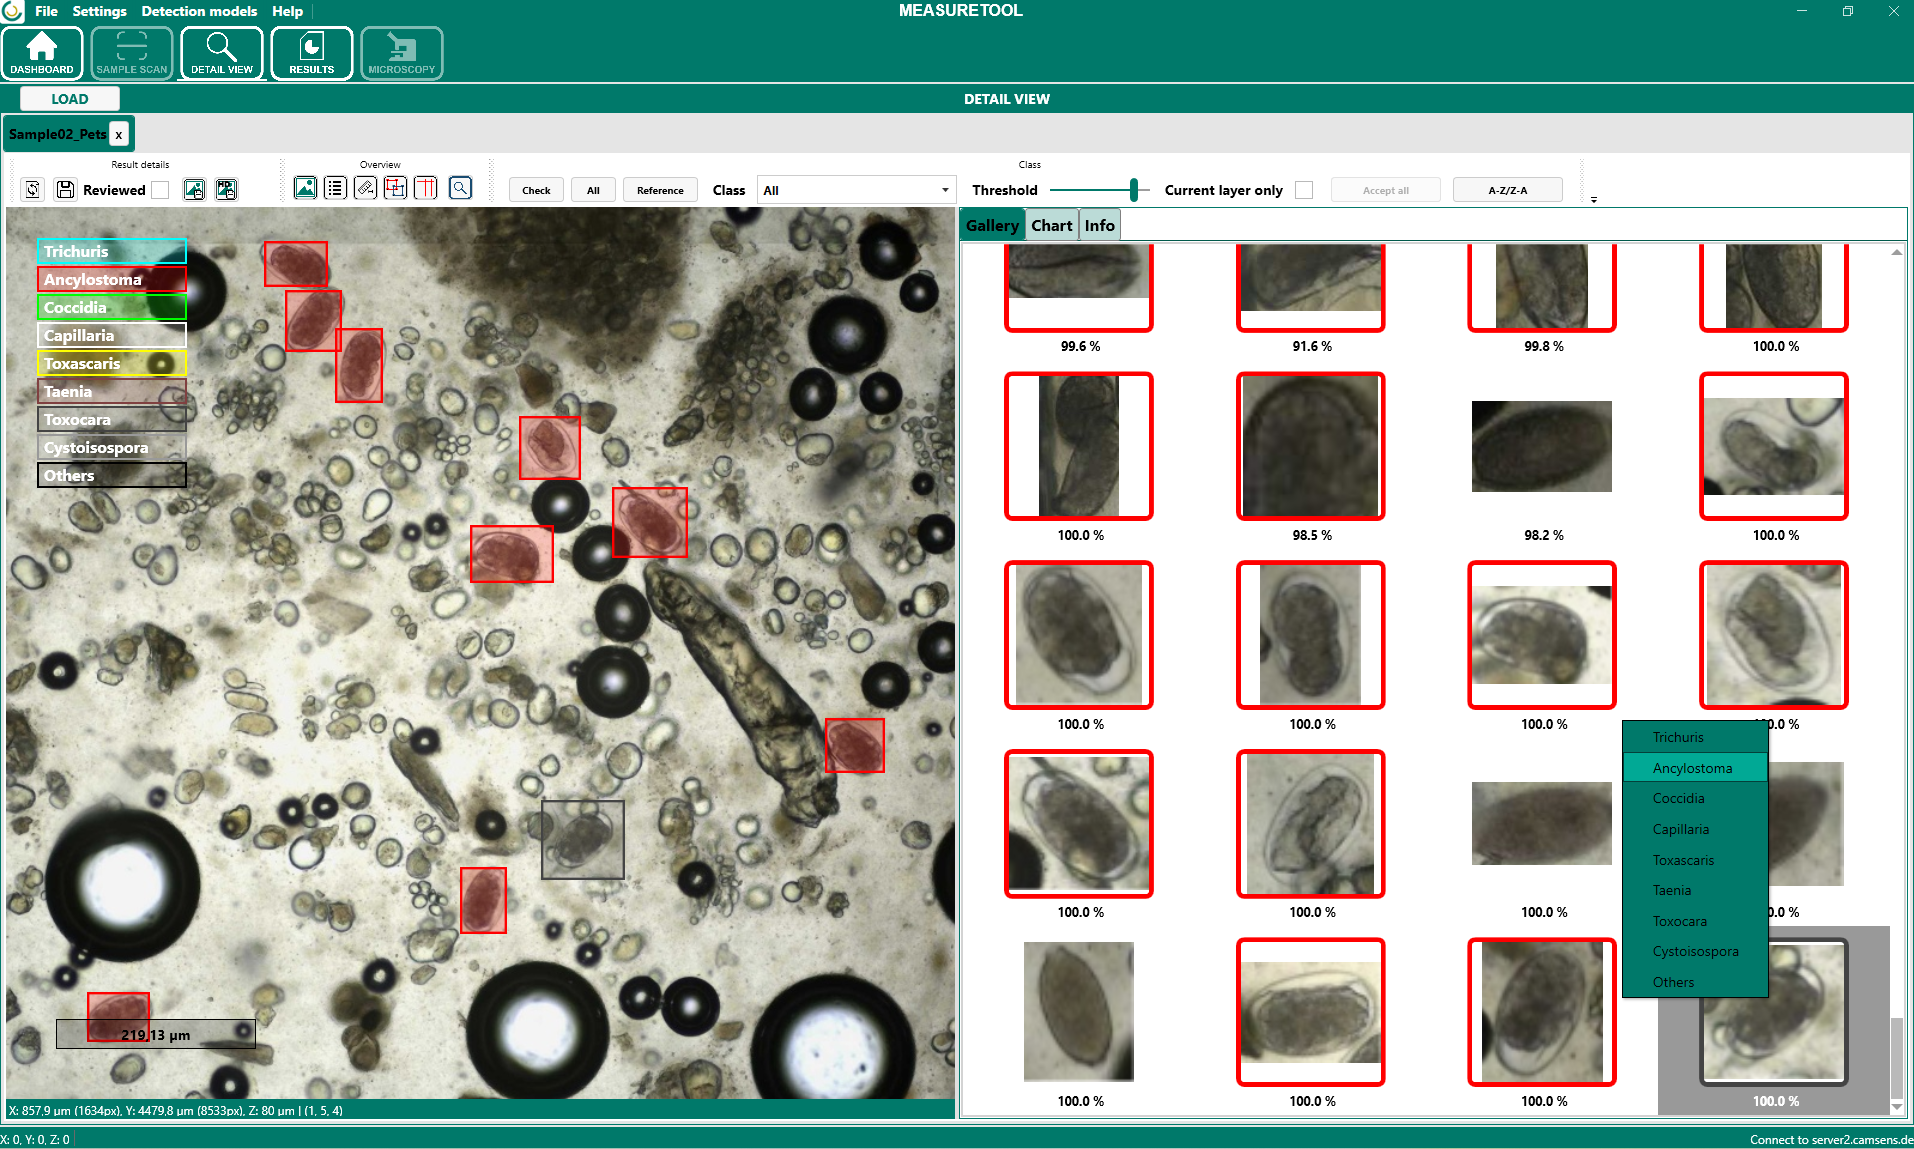This screenshot has height=1149, width=1914.
Task: Select the red grid columns overlay icon
Action: [426, 188]
